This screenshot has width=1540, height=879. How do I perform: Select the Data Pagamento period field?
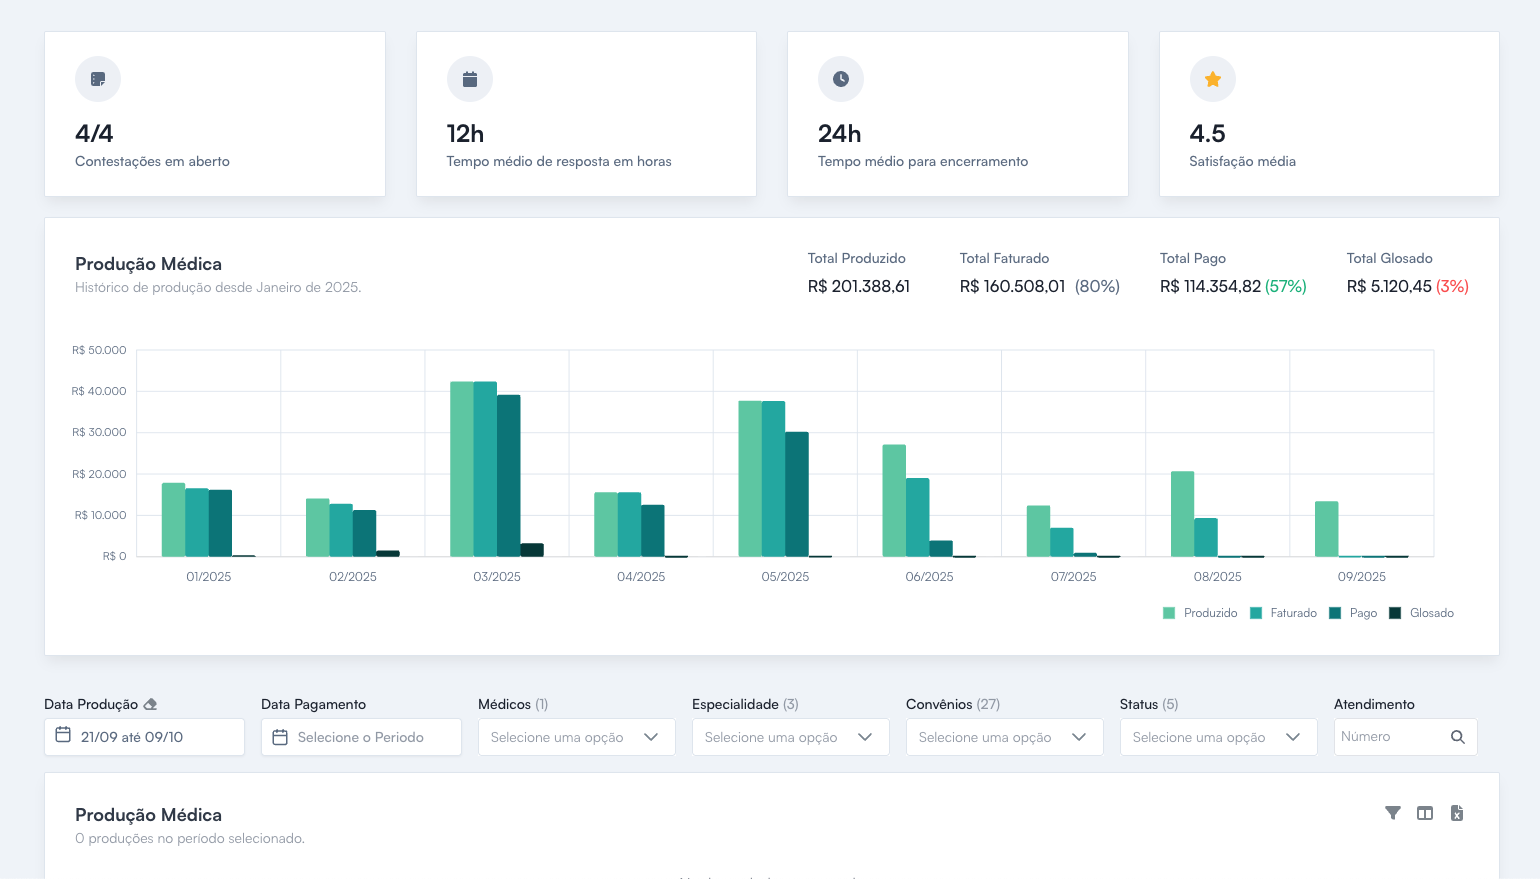coord(361,737)
